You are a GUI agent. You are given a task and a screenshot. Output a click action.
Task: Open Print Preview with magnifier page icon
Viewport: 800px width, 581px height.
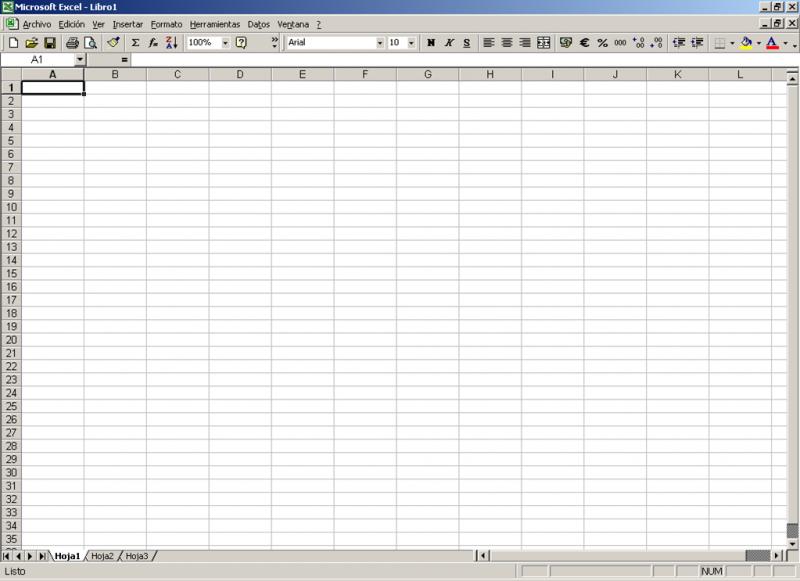[90, 43]
